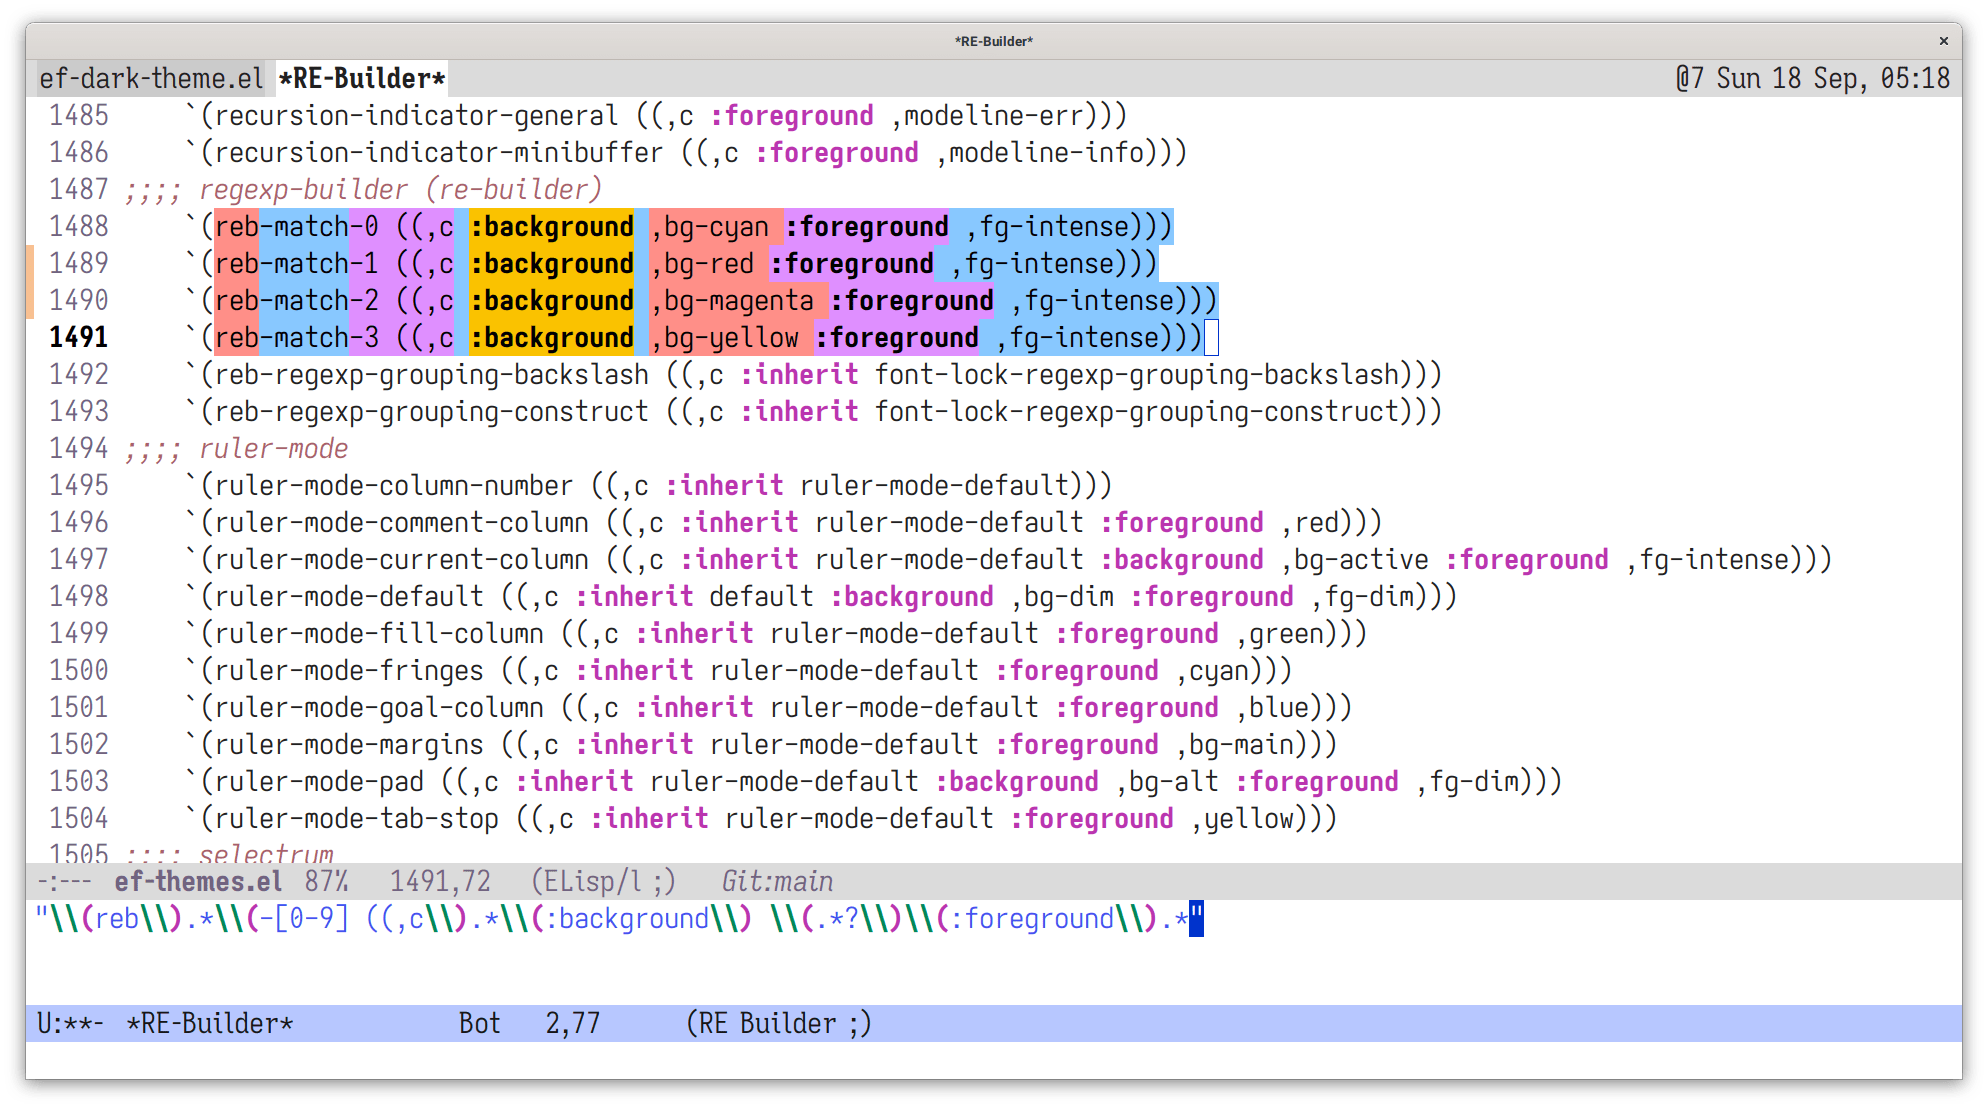
Task: Close the window with the X button
Action: click(1943, 41)
